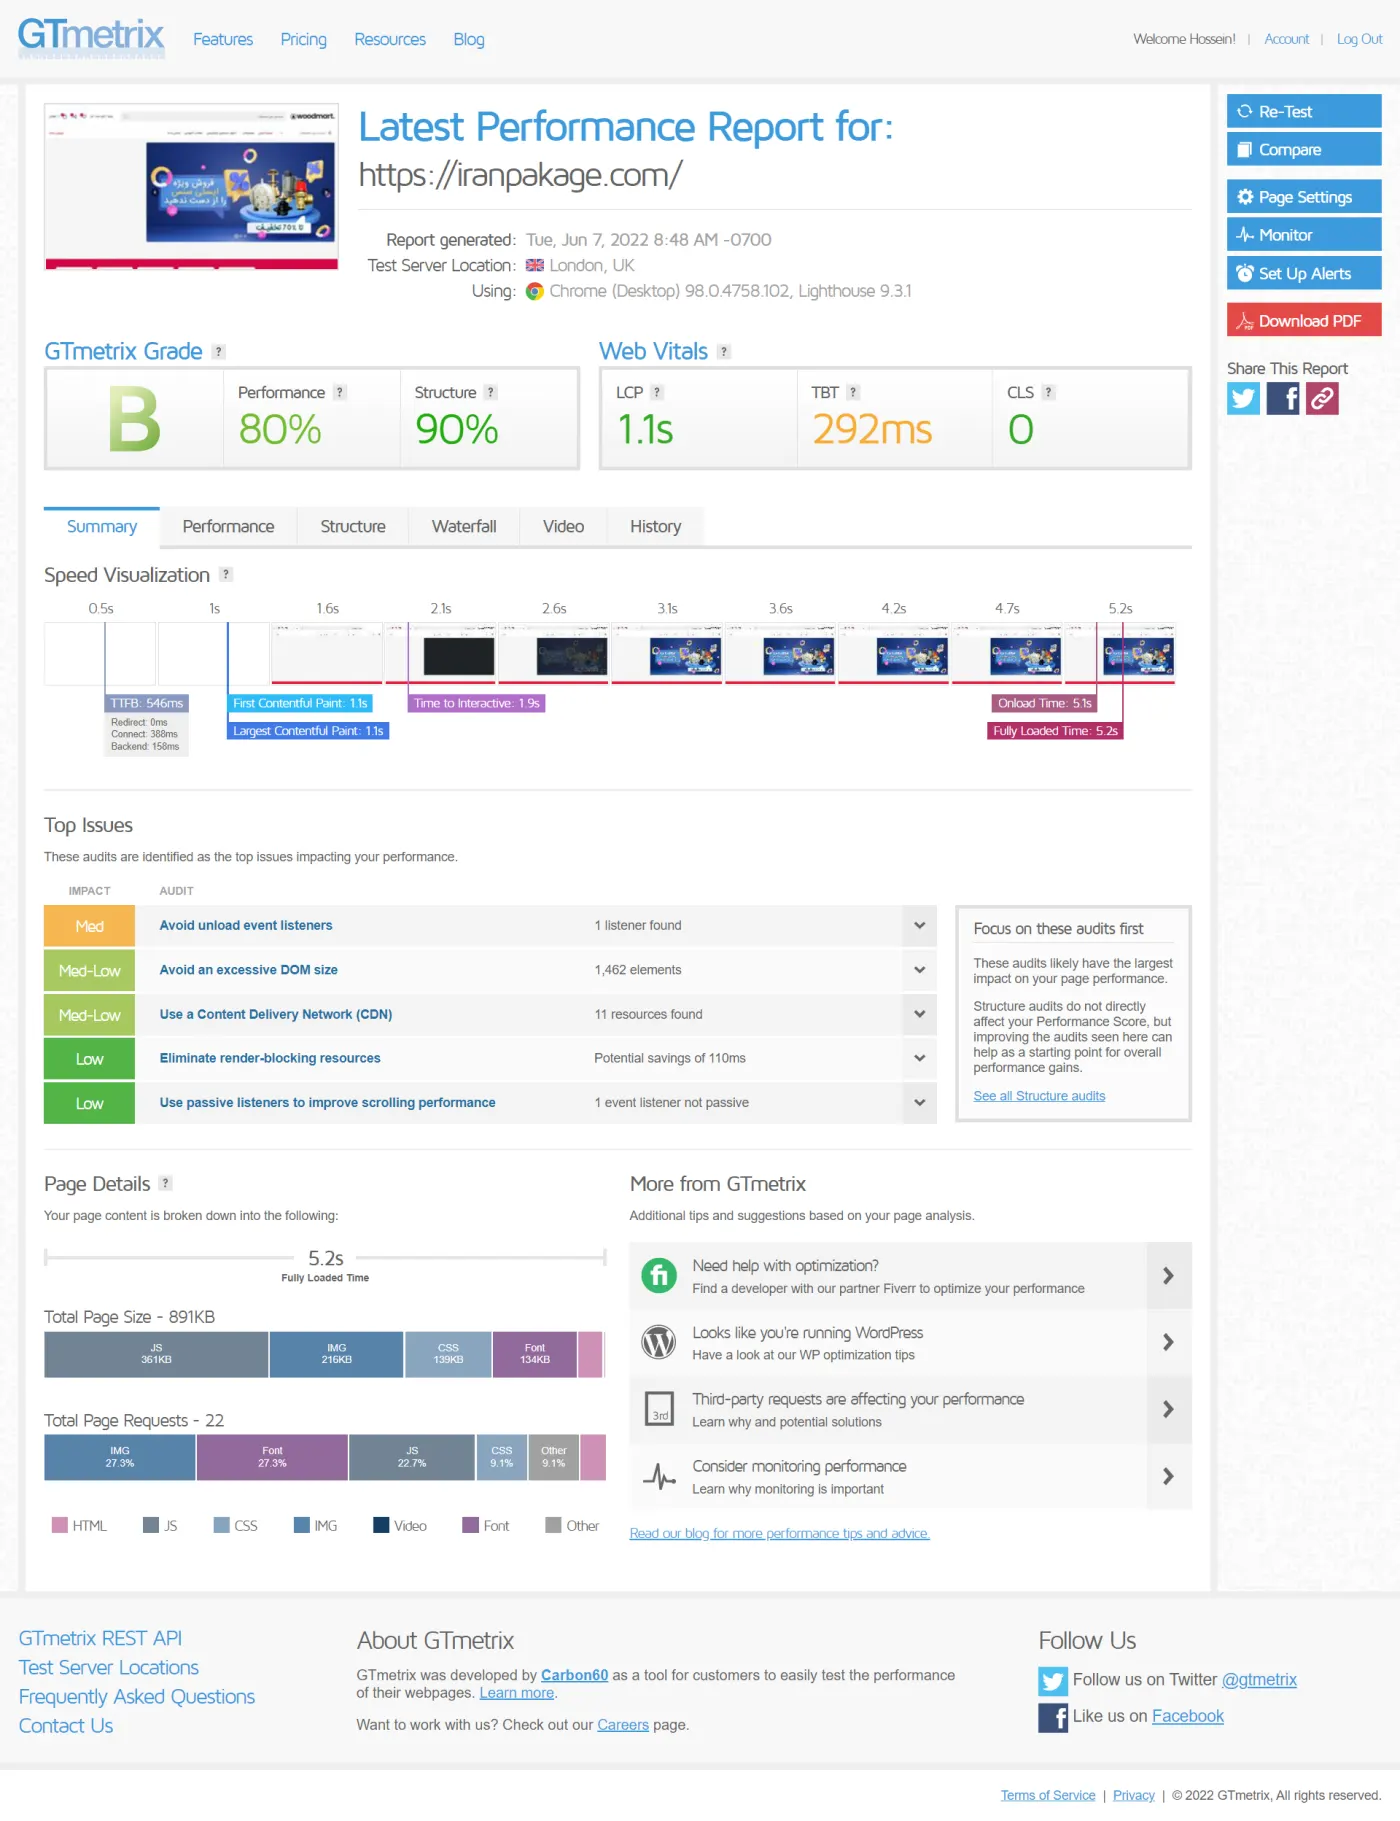
Task: Share report via Twitter icon
Action: pos(1243,398)
